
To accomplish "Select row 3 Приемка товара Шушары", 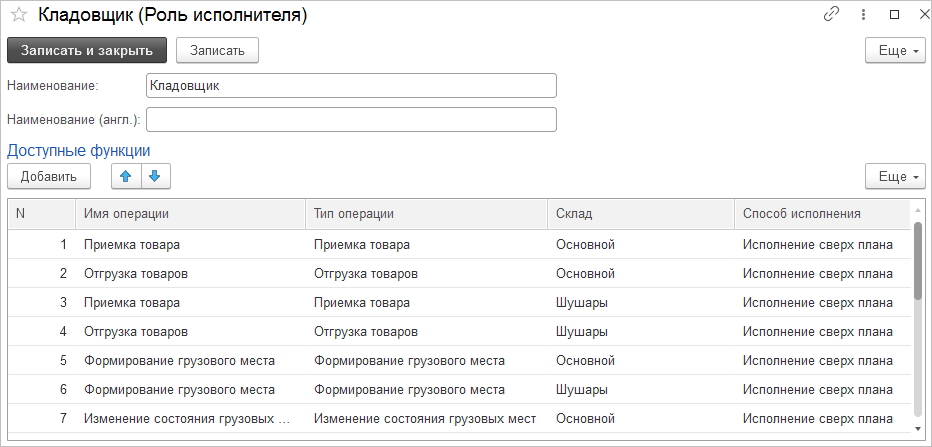I will click(459, 303).
